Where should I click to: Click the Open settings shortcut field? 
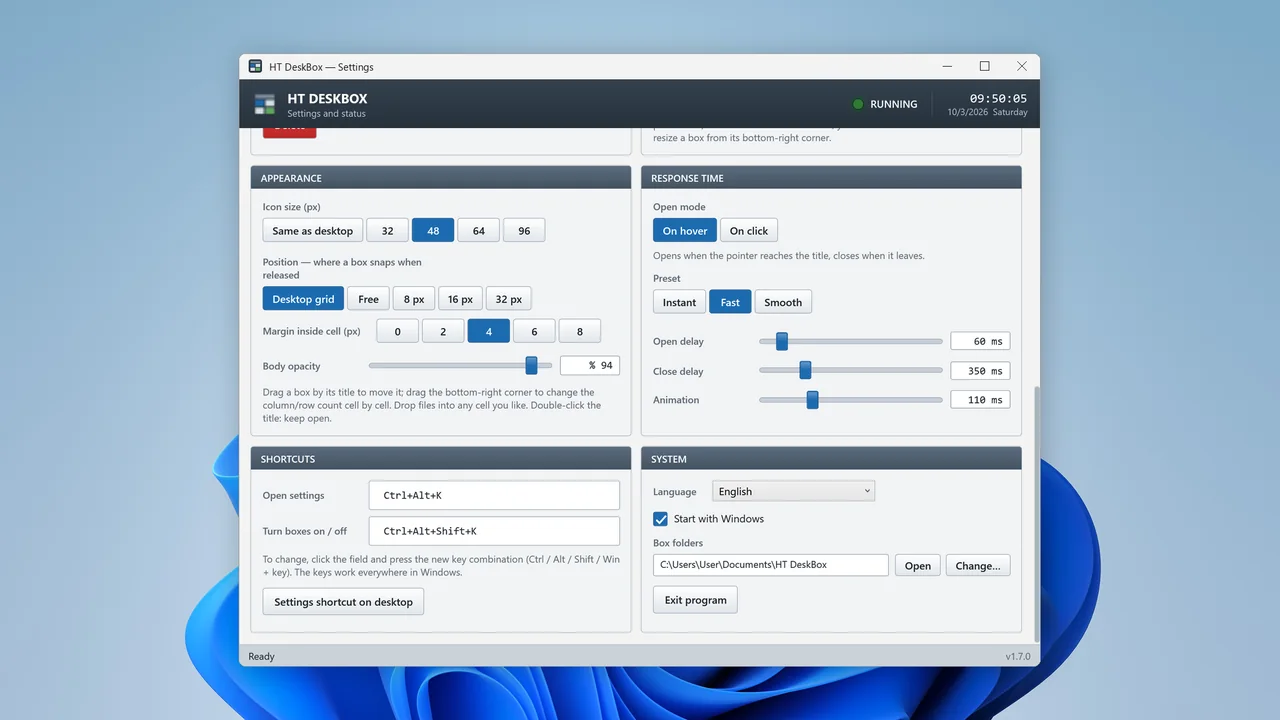coord(494,495)
